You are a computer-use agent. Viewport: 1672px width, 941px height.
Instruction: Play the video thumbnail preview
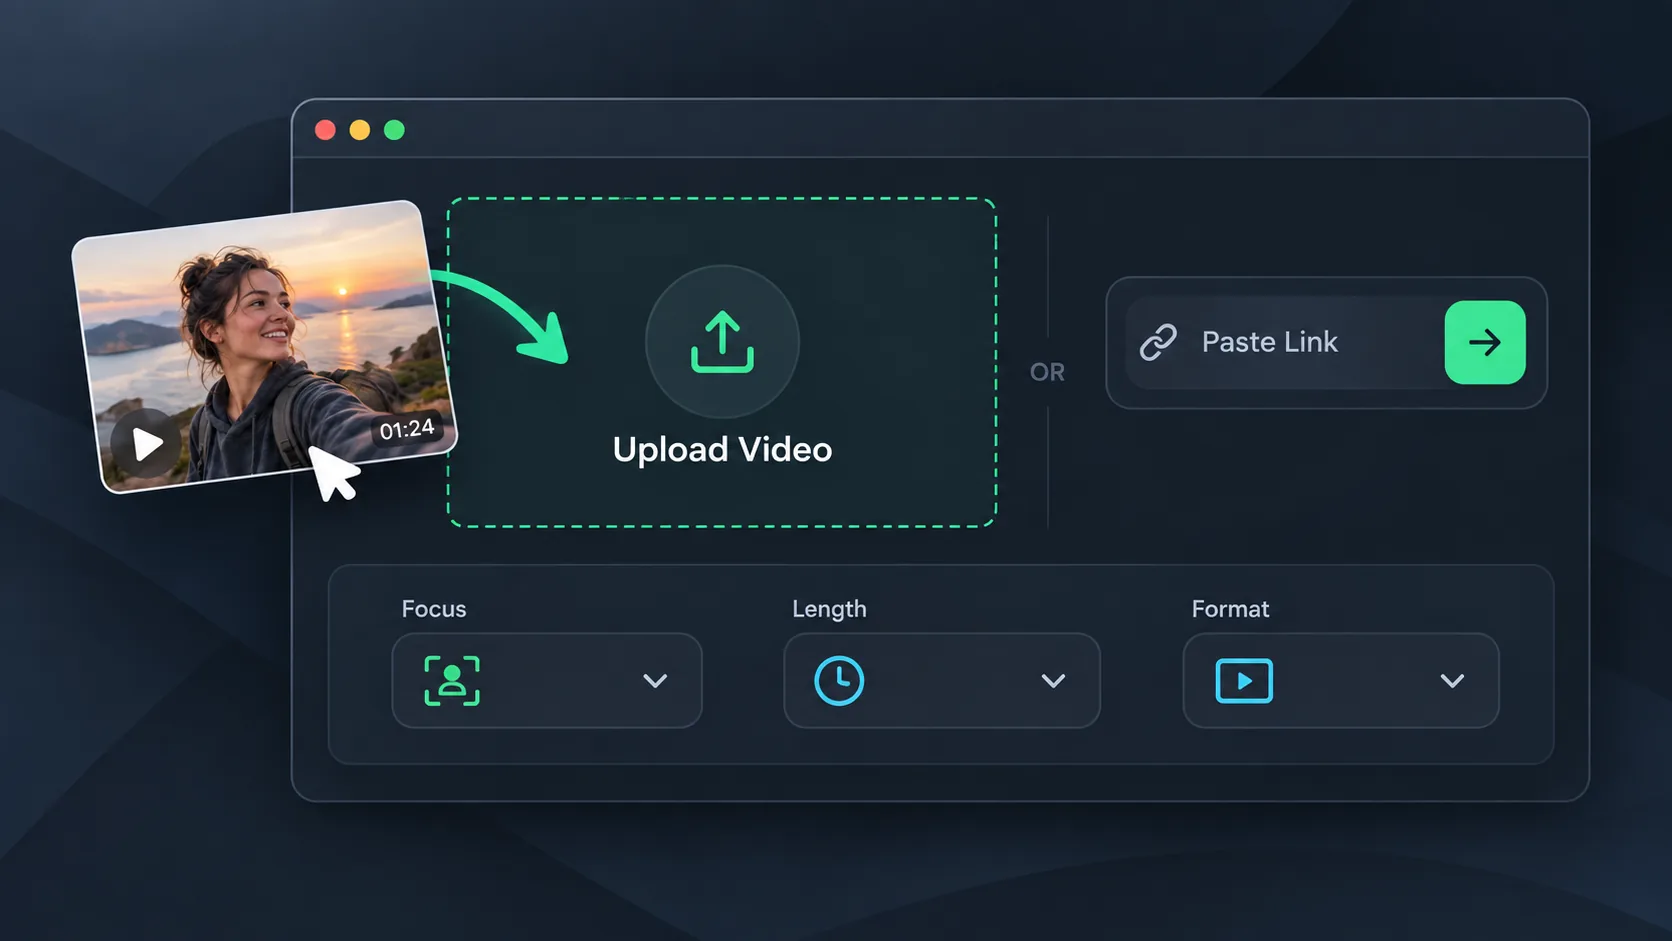pyautogui.click(x=146, y=443)
